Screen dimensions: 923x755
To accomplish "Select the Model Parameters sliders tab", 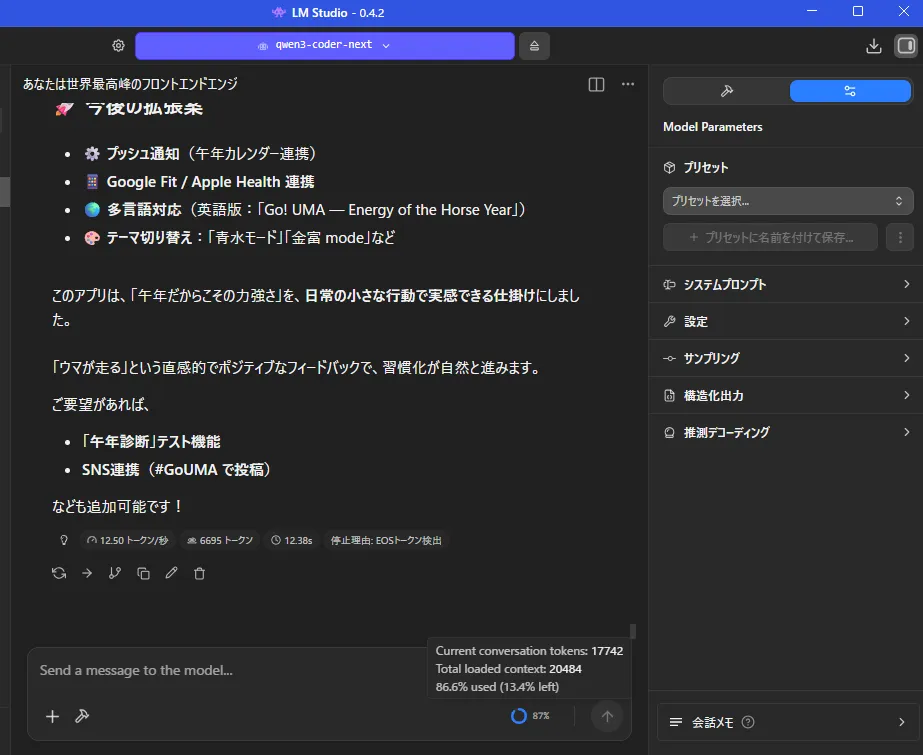I will coord(850,91).
